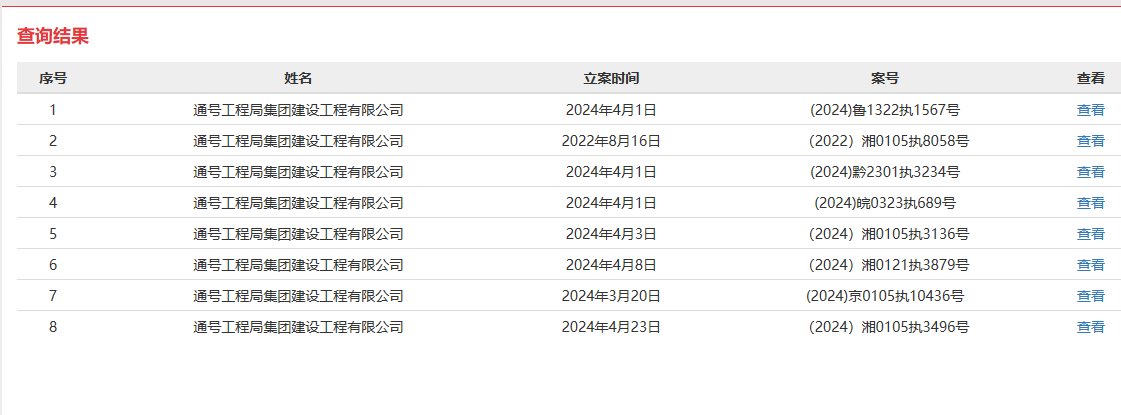Click the 查看 column header
This screenshot has height=415, width=1121.
click(x=1090, y=78)
